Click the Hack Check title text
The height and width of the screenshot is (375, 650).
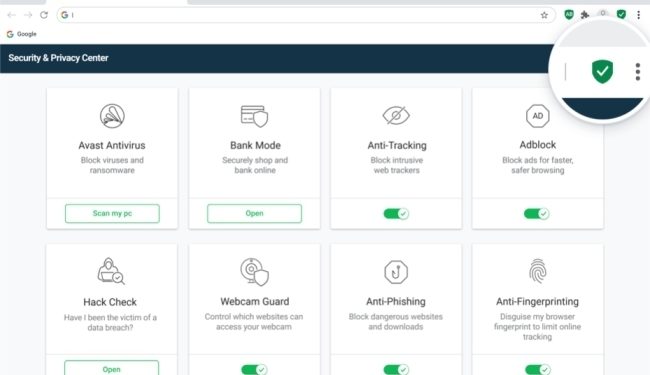point(110,302)
